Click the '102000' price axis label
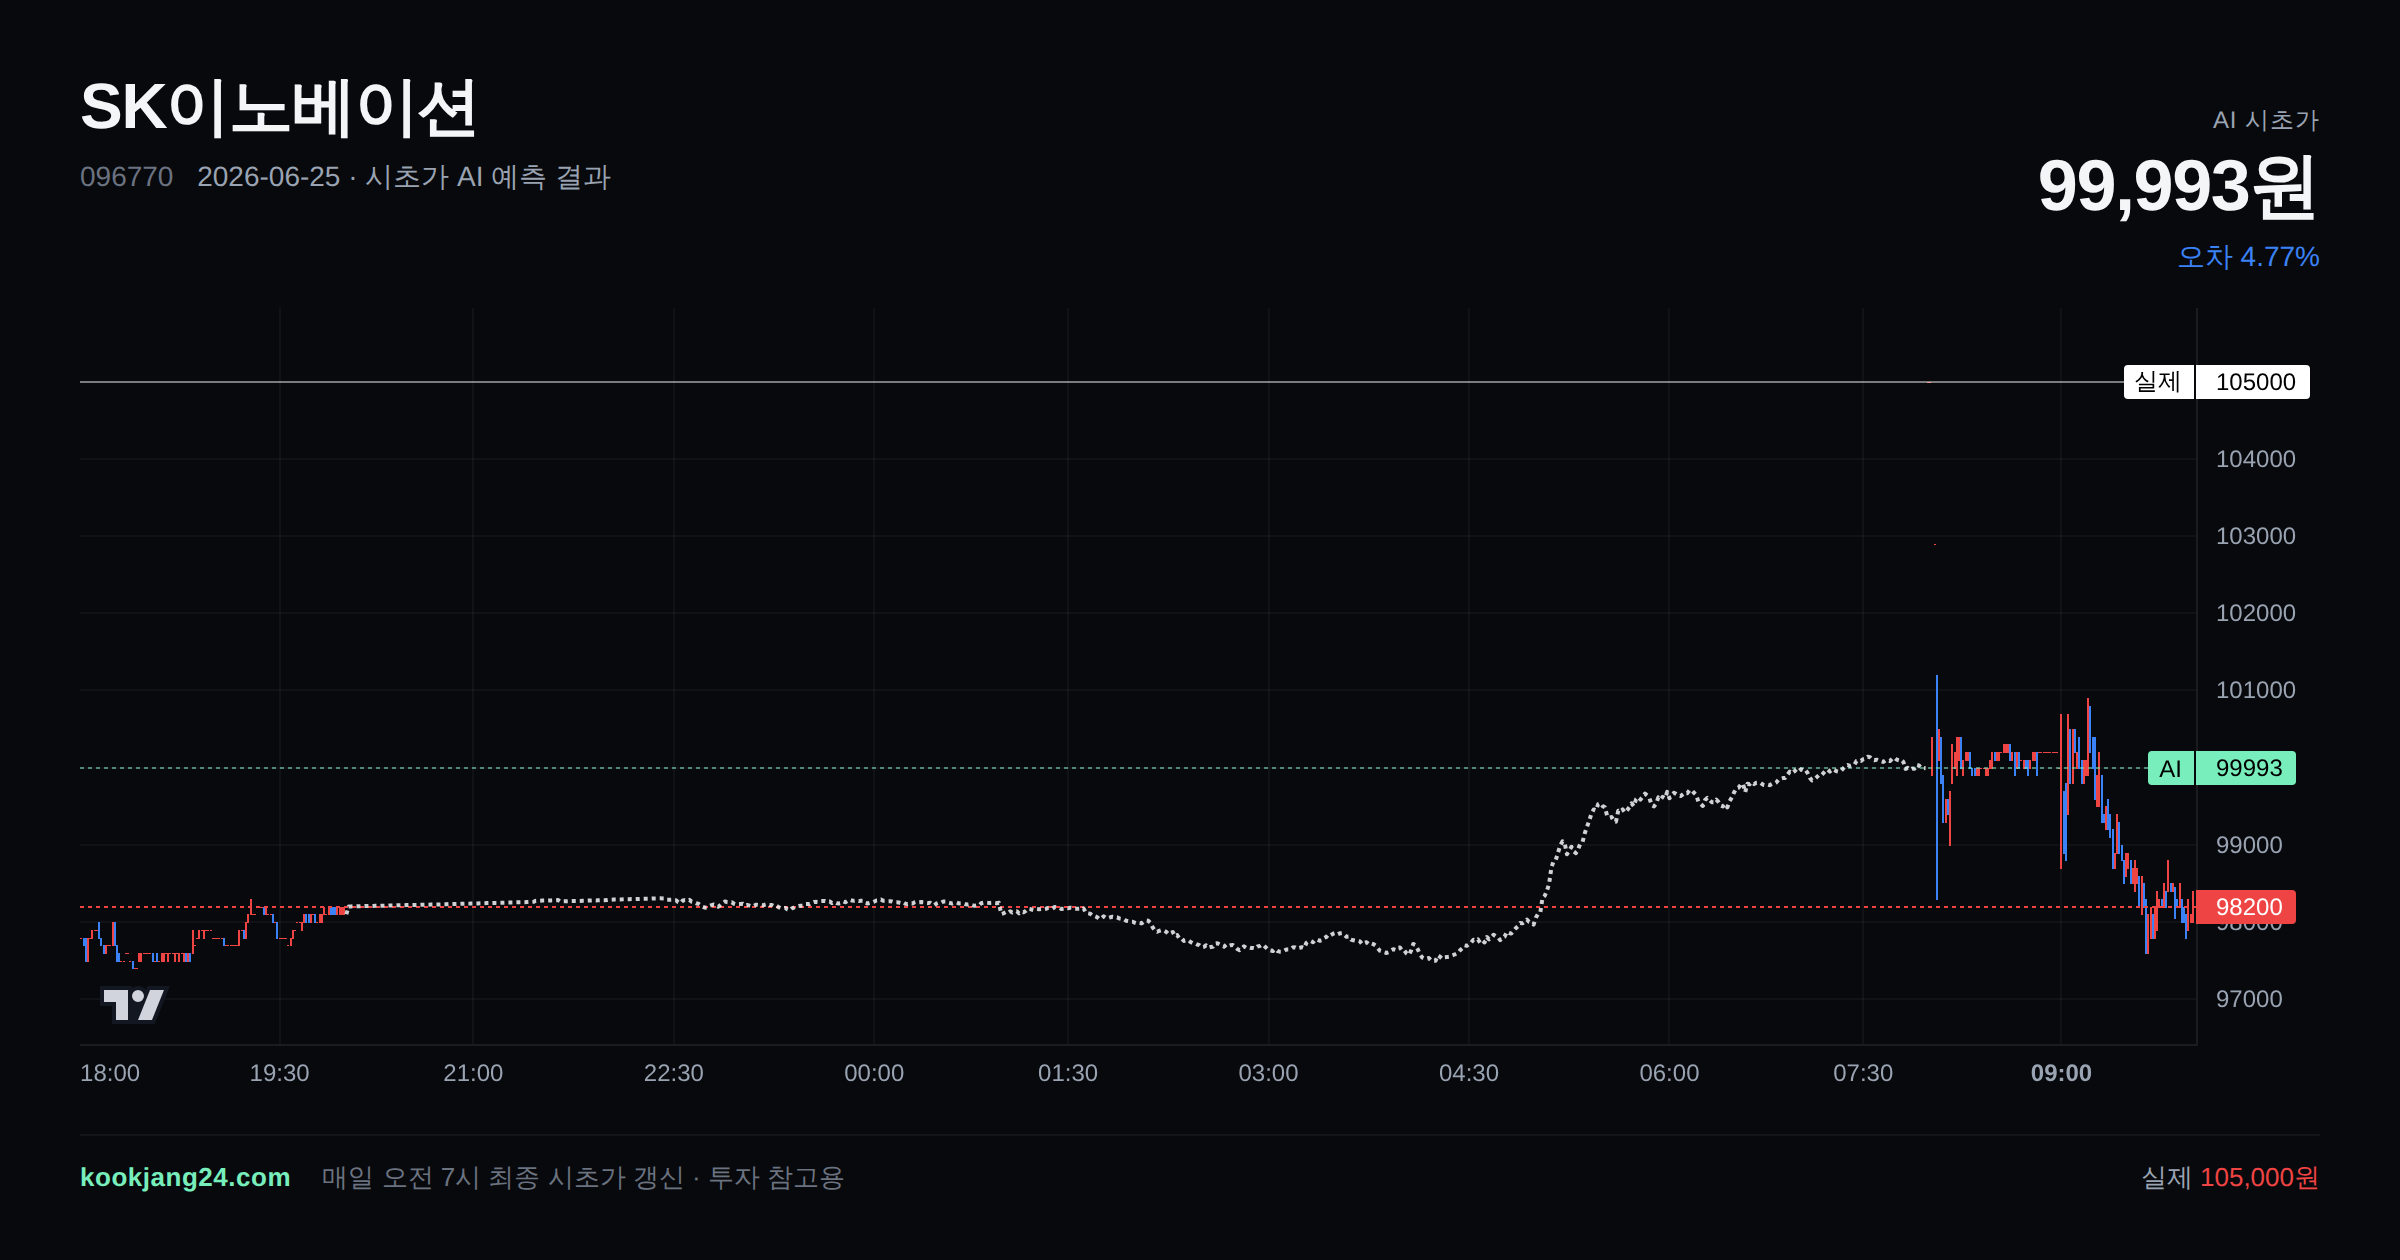This screenshot has width=2400, height=1260. (x=2255, y=613)
